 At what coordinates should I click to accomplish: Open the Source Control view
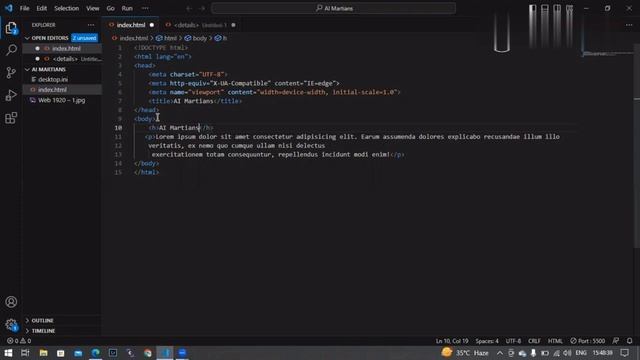(x=11, y=73)
